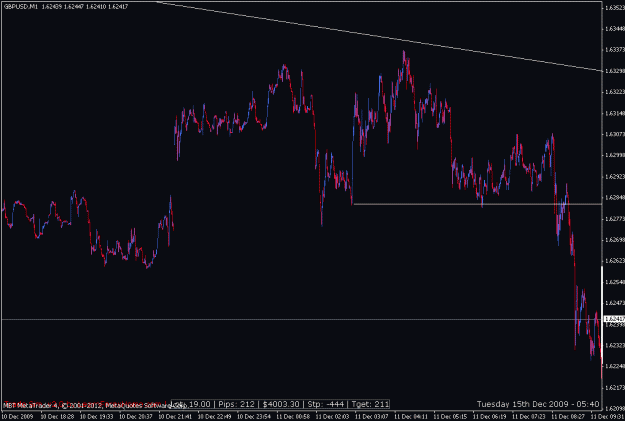Click the 10 Dec 22:49 time axis label
This screenshot has width=625, height=421.
click(214, 416)
